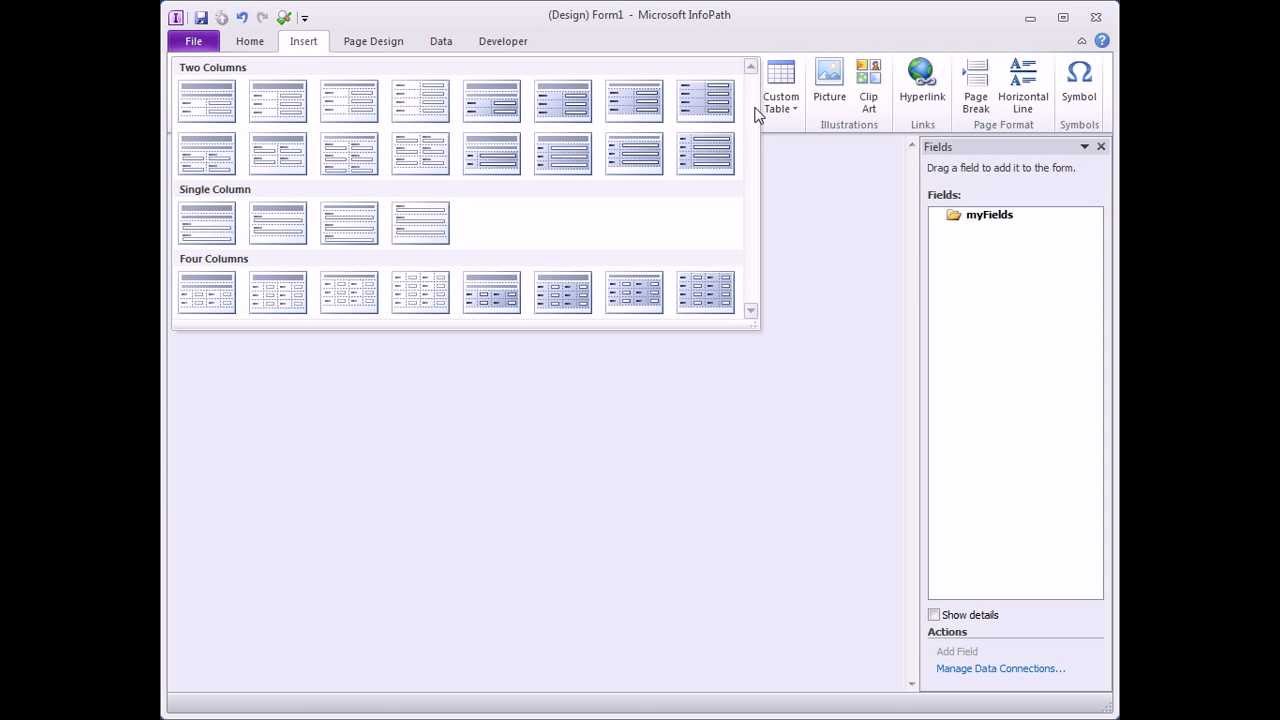Click Manage Data Connections link
This screenshot has width=1280, height=720.
pos(1001,669)
